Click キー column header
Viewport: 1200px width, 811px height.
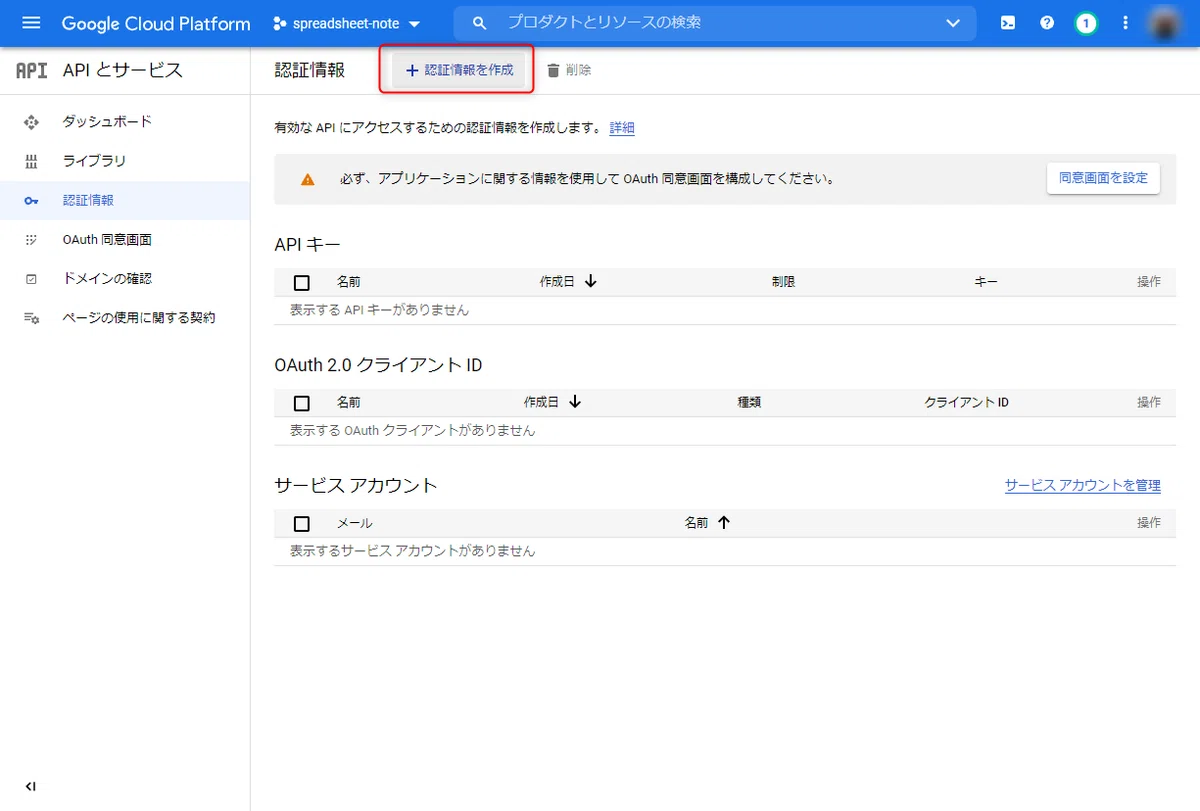pos(986,282)
